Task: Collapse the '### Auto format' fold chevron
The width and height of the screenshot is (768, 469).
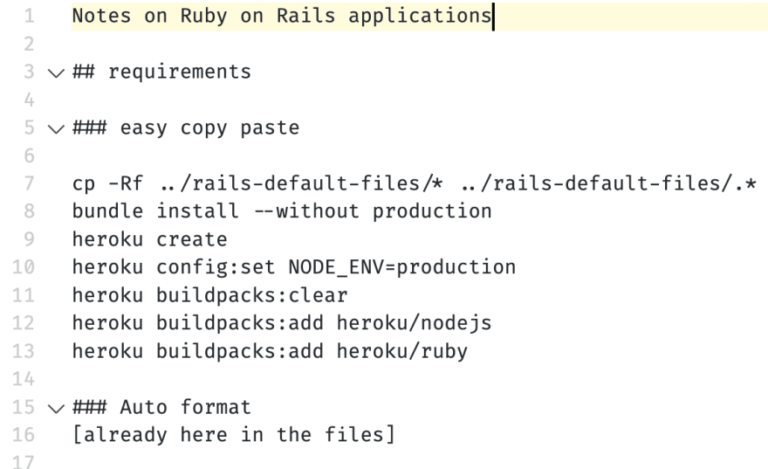Action: (x=56, y=408)
